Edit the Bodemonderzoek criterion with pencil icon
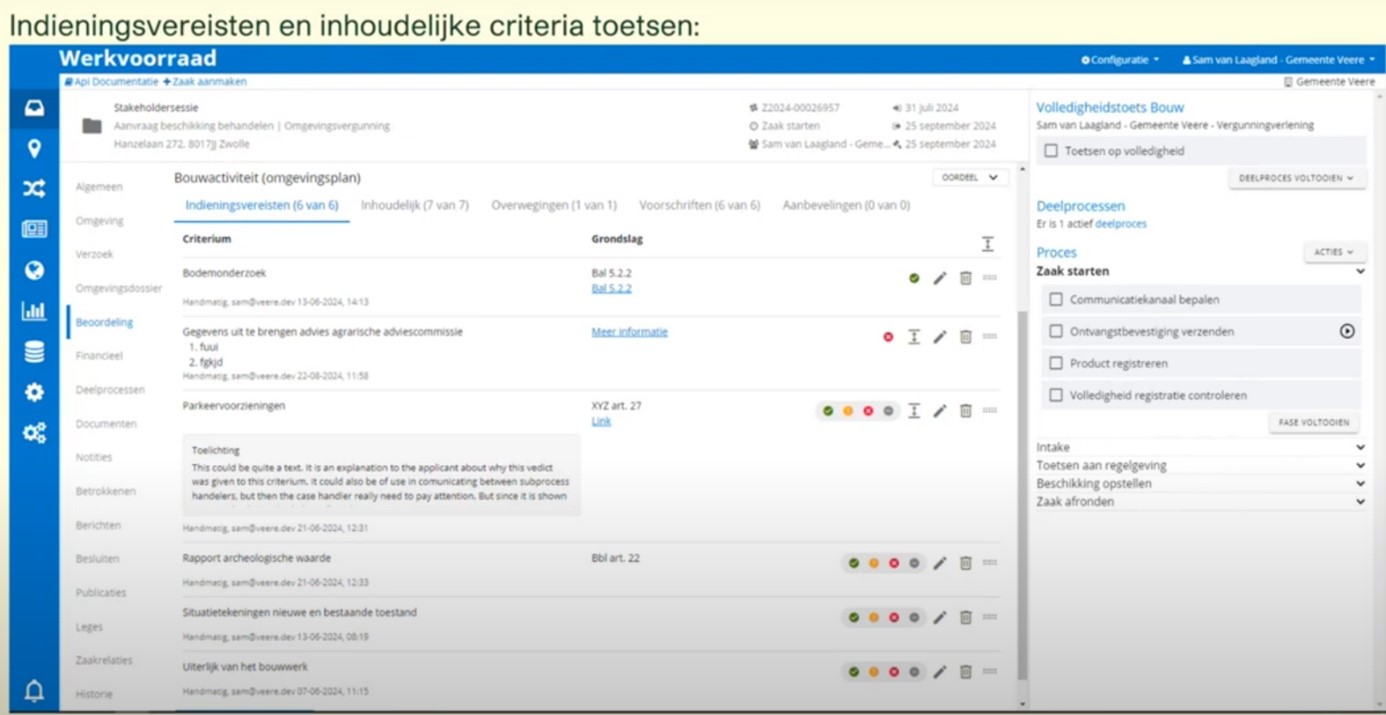Viewport: 1386px width, 715px height. 940,278
